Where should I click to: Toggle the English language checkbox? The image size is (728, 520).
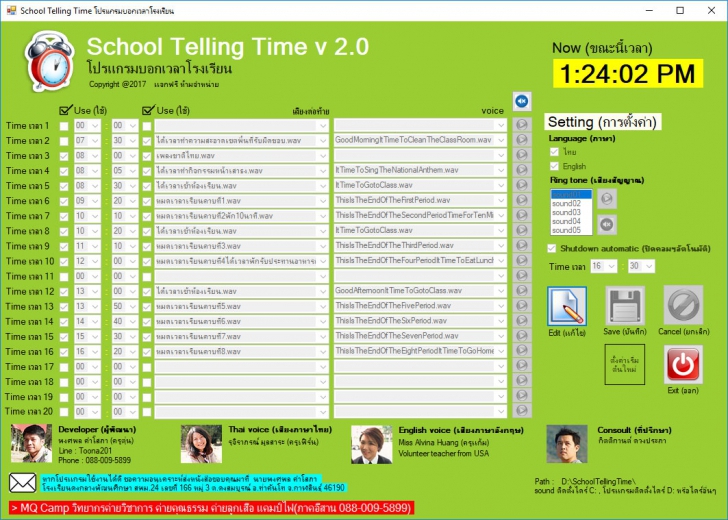(554, 166)
